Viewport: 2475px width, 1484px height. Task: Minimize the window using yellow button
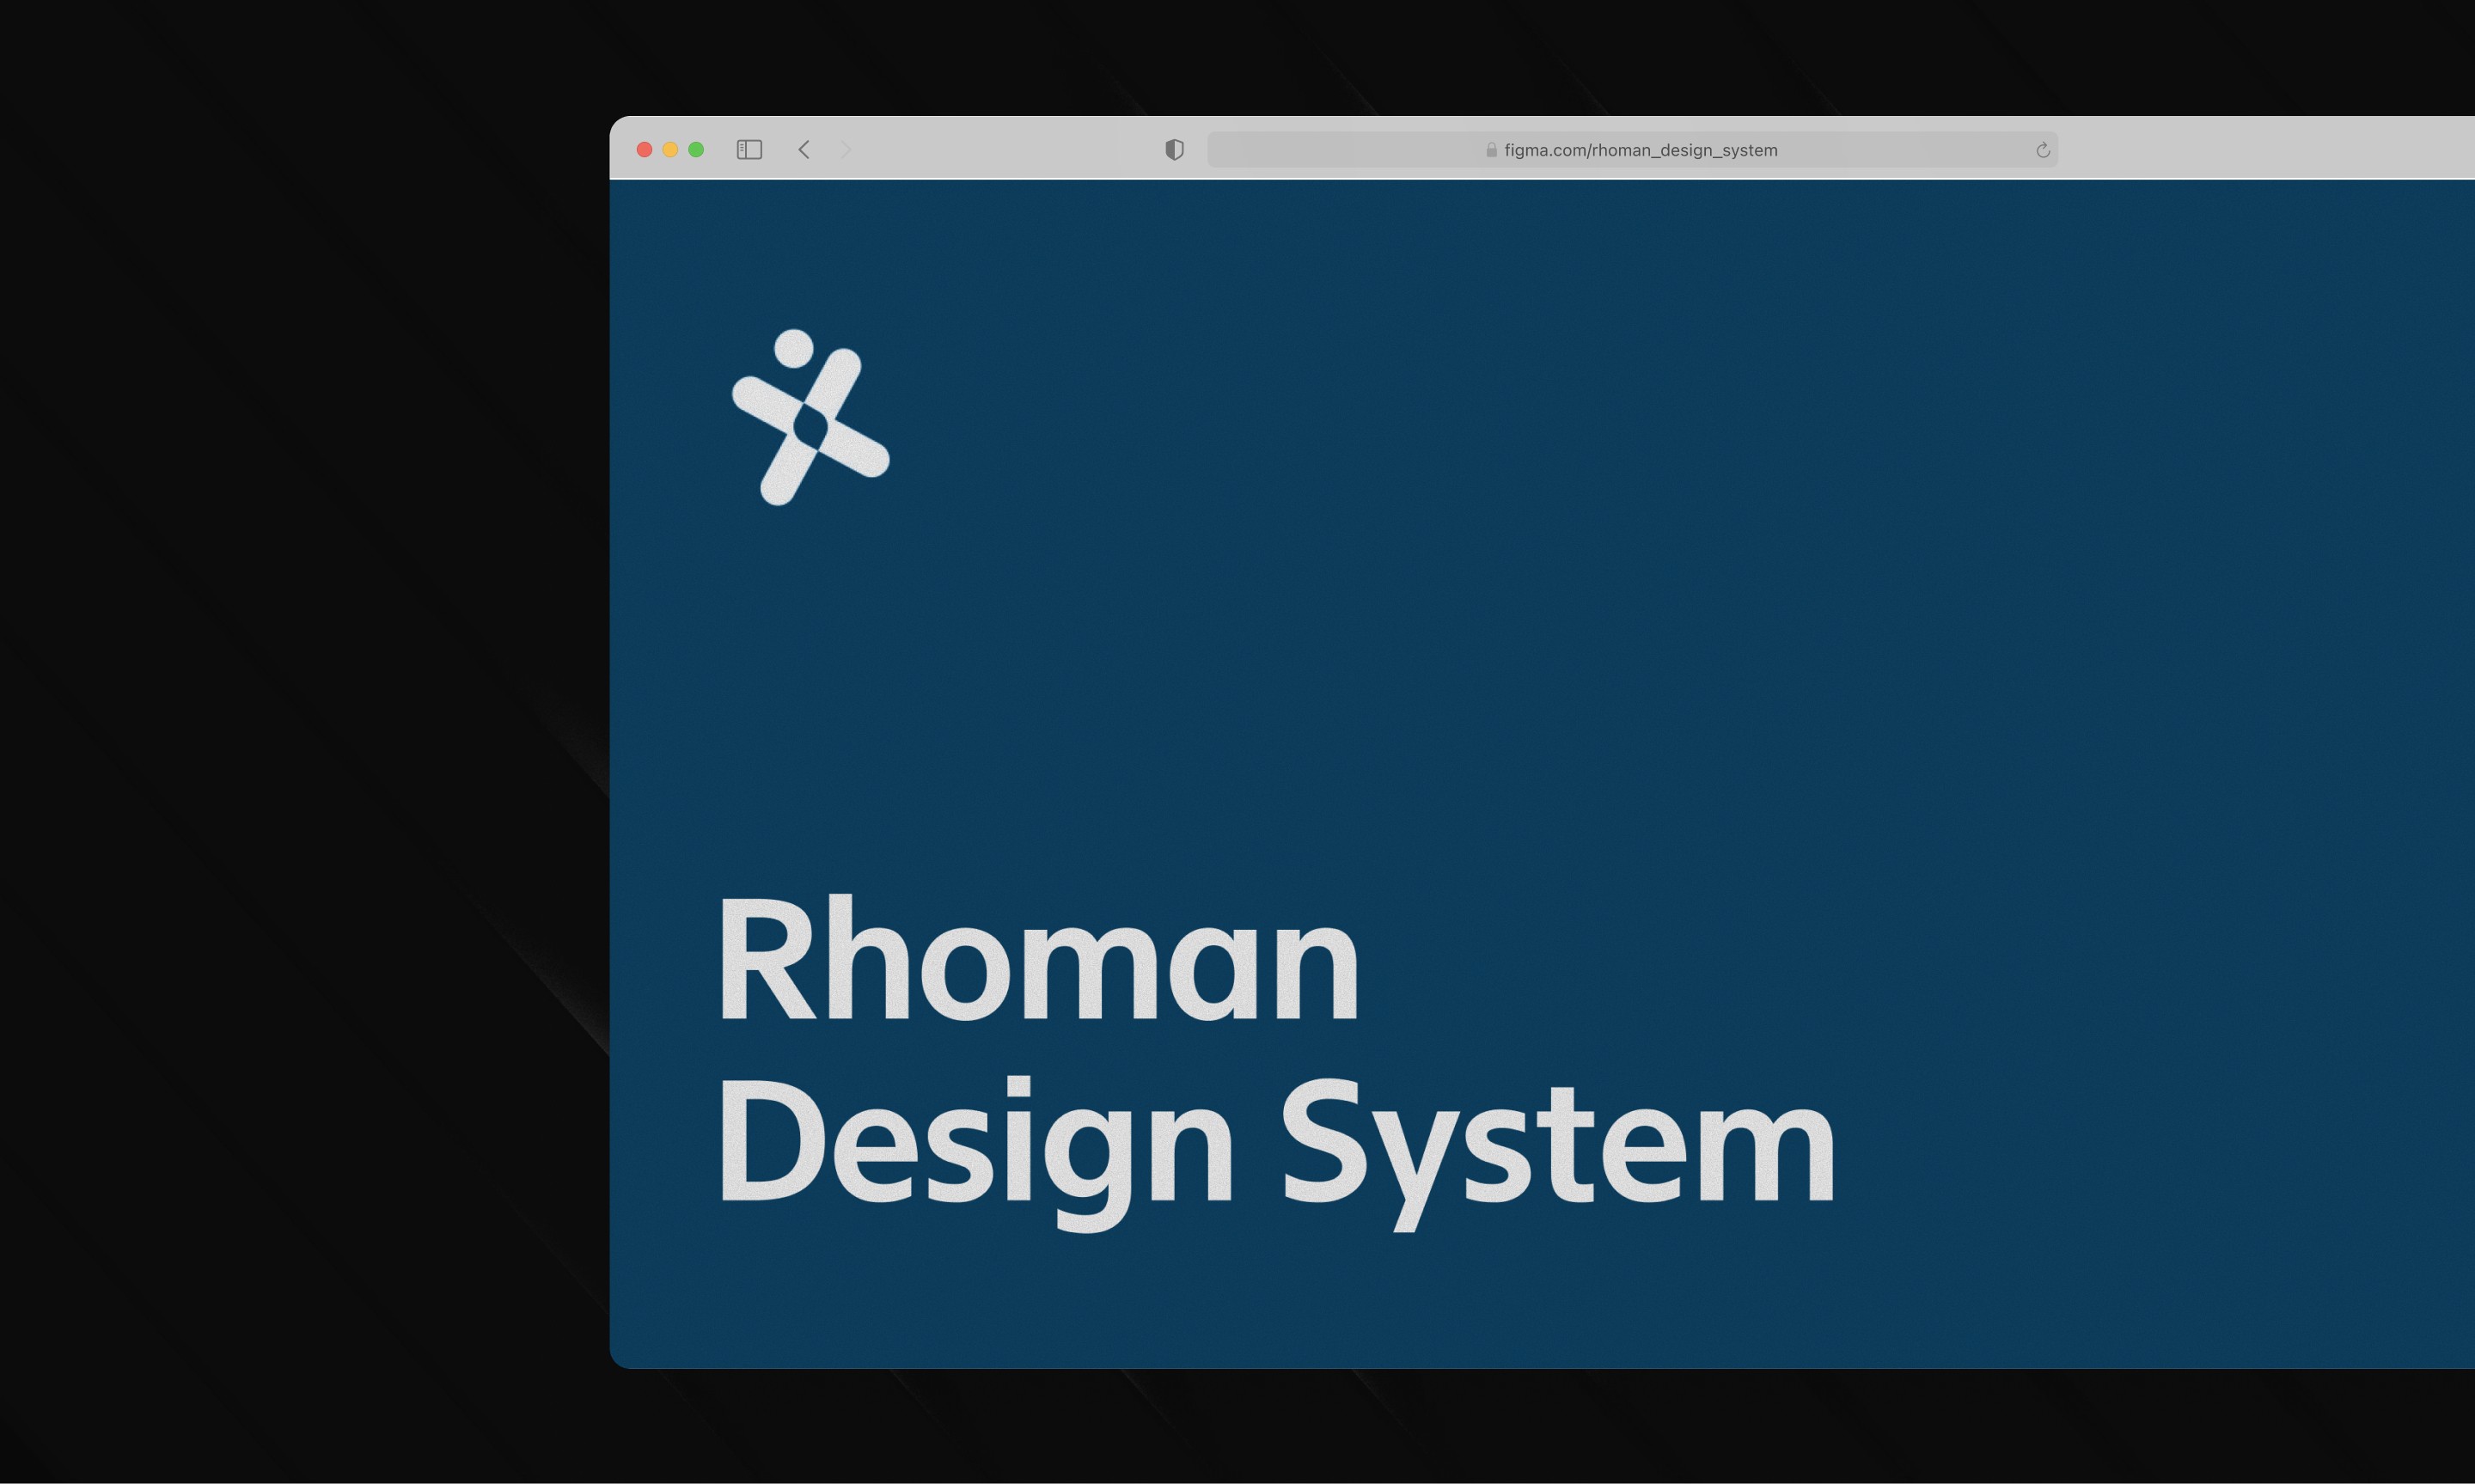tap(670, 150)
